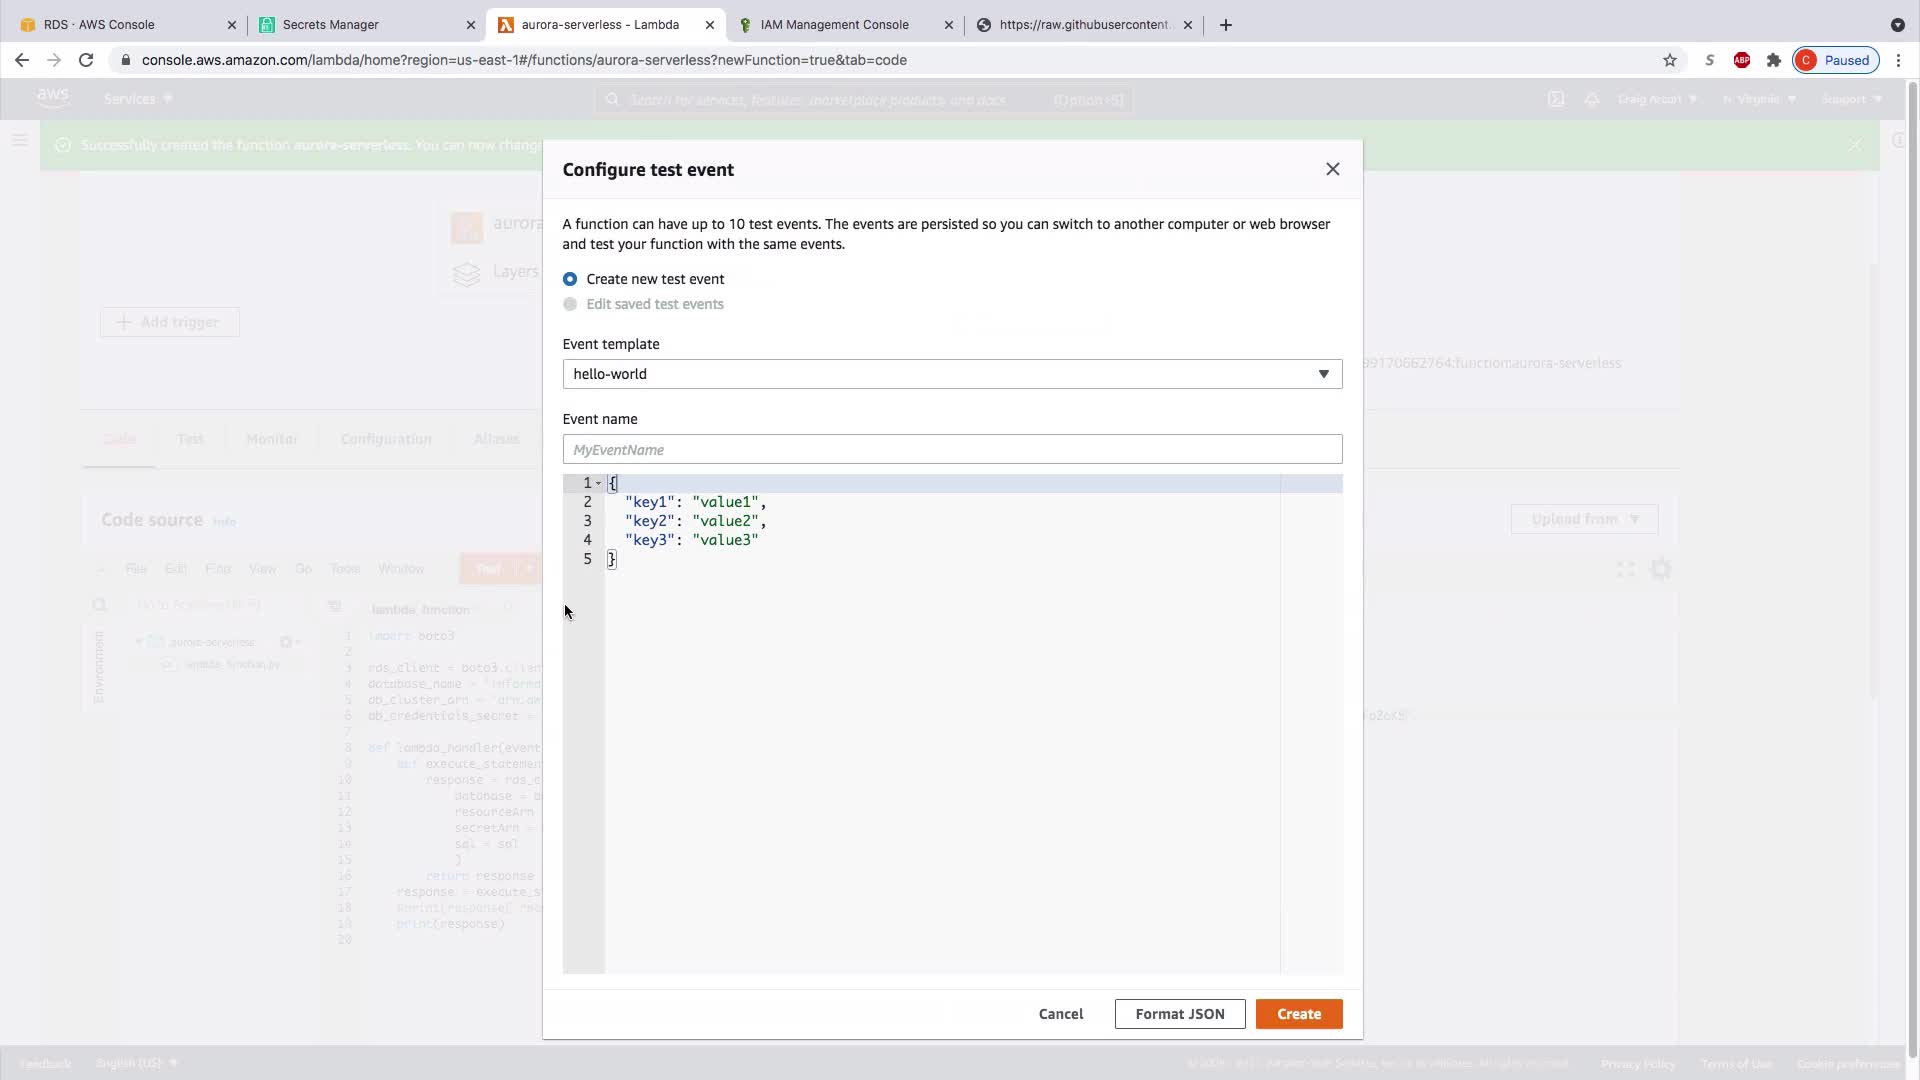This screenshot has width=1920, height=1080.
Task: Click the Paused profile button
Action: [1836, 60]
